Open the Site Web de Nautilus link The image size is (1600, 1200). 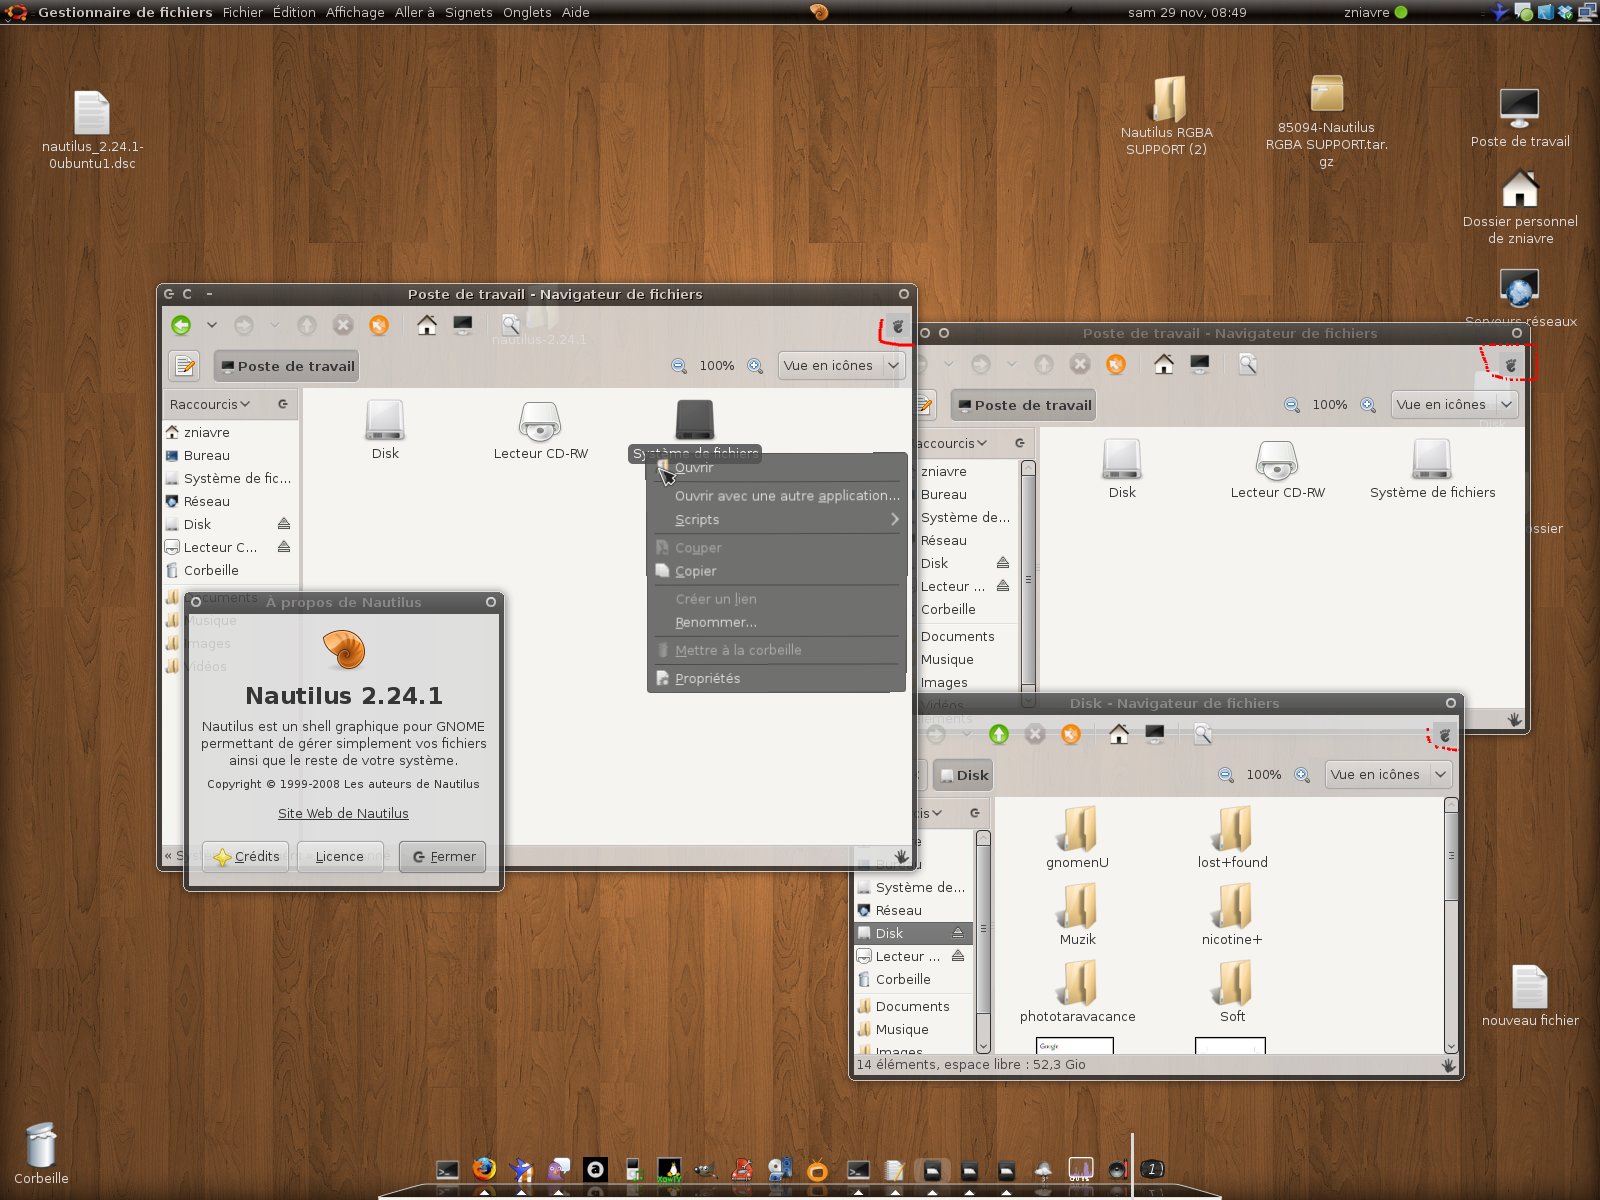point(343,813)
